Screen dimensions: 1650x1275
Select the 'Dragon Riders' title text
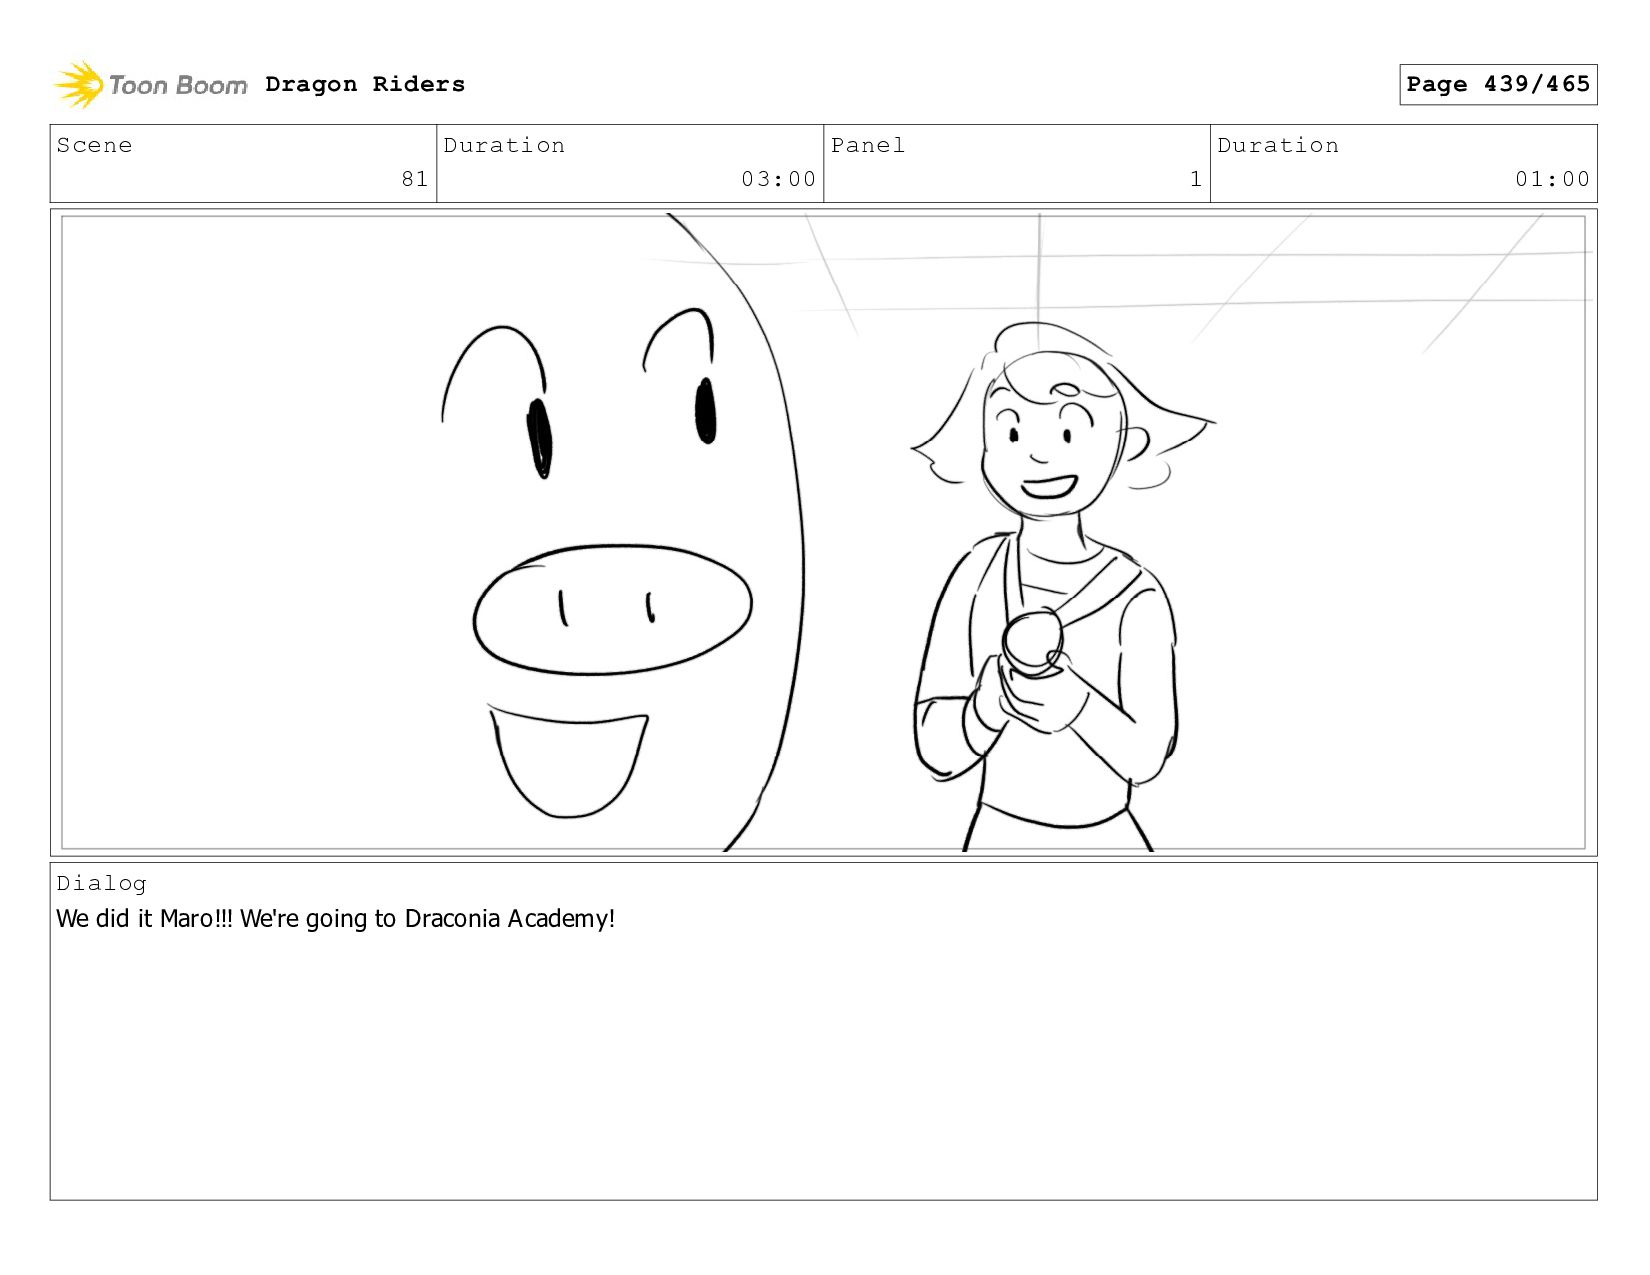tap(365, 84)
